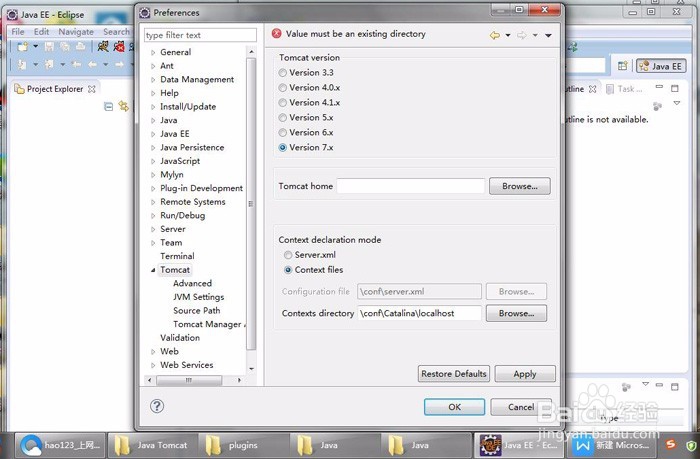Open the Navigate menu in Eclipse
Viewport: 700px width, 459px height.
(76, 32)
